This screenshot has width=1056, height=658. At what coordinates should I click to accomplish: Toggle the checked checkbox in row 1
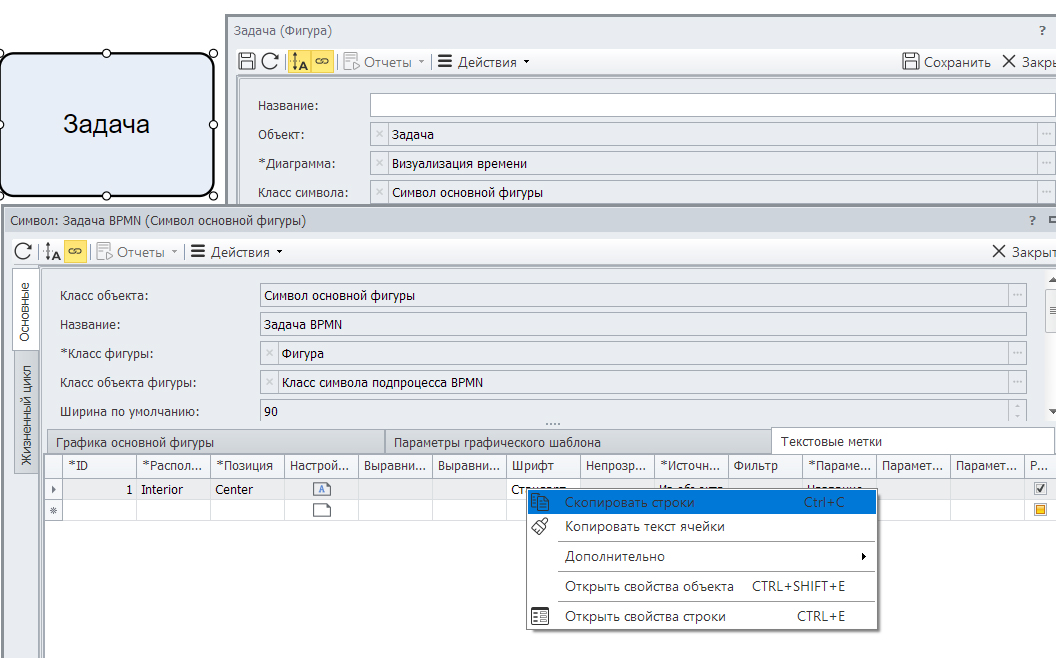[x=1040, y=489]
